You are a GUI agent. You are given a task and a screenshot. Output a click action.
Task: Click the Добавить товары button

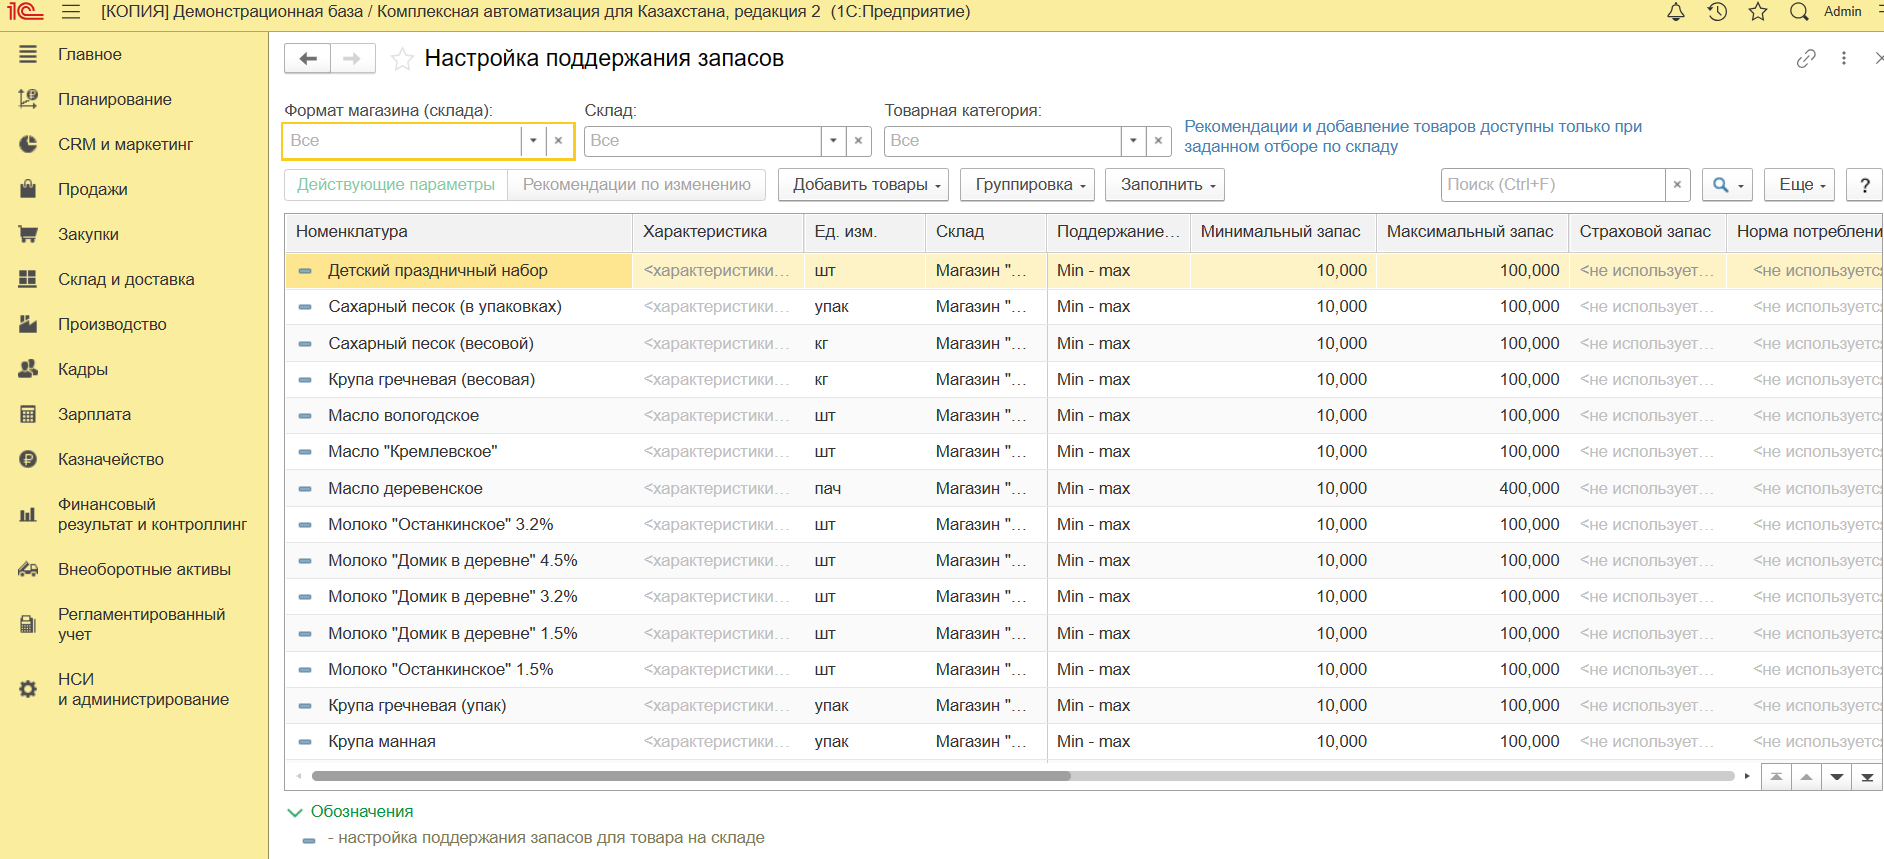pos(866,185)
